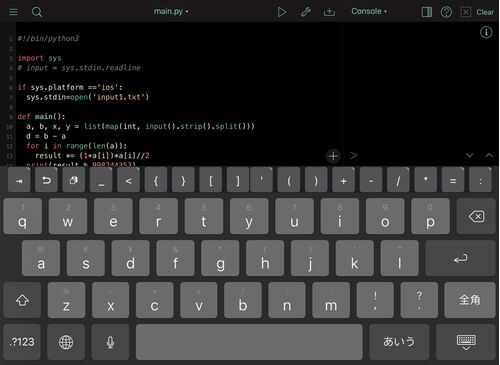Image resolution: width=500 pixels, height=365 pixels.
Task: Tap the closing parenthesis key
Action: pyautogui.click(x=316, y=180)
